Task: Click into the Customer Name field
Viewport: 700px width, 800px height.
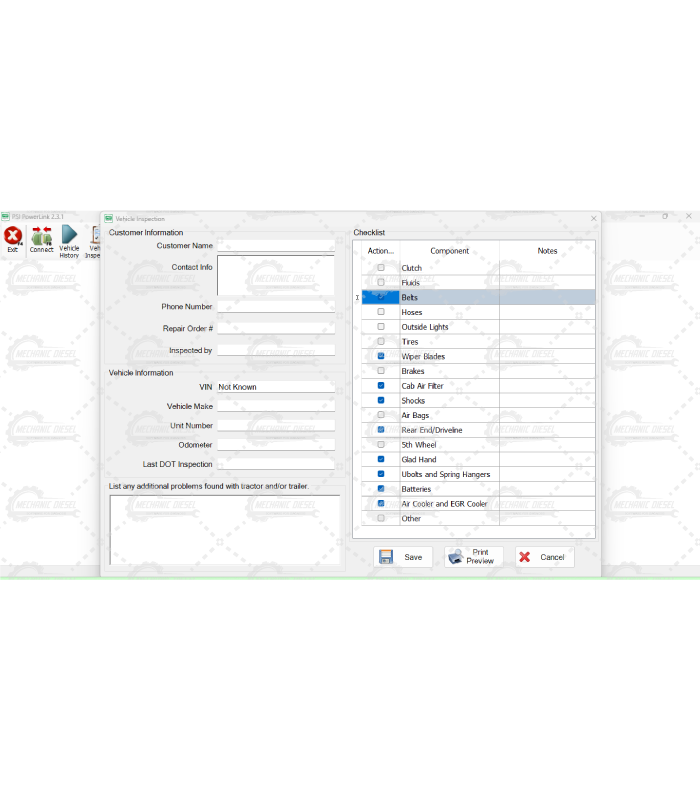Action: click(276, 246)
